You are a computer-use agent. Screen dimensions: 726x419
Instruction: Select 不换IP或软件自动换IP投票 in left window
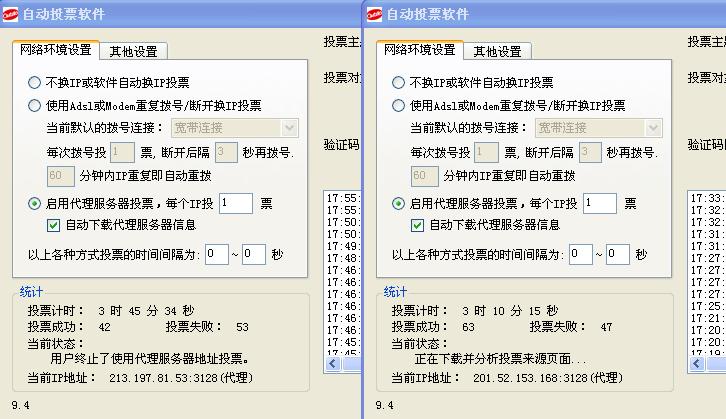pos(35,83)
